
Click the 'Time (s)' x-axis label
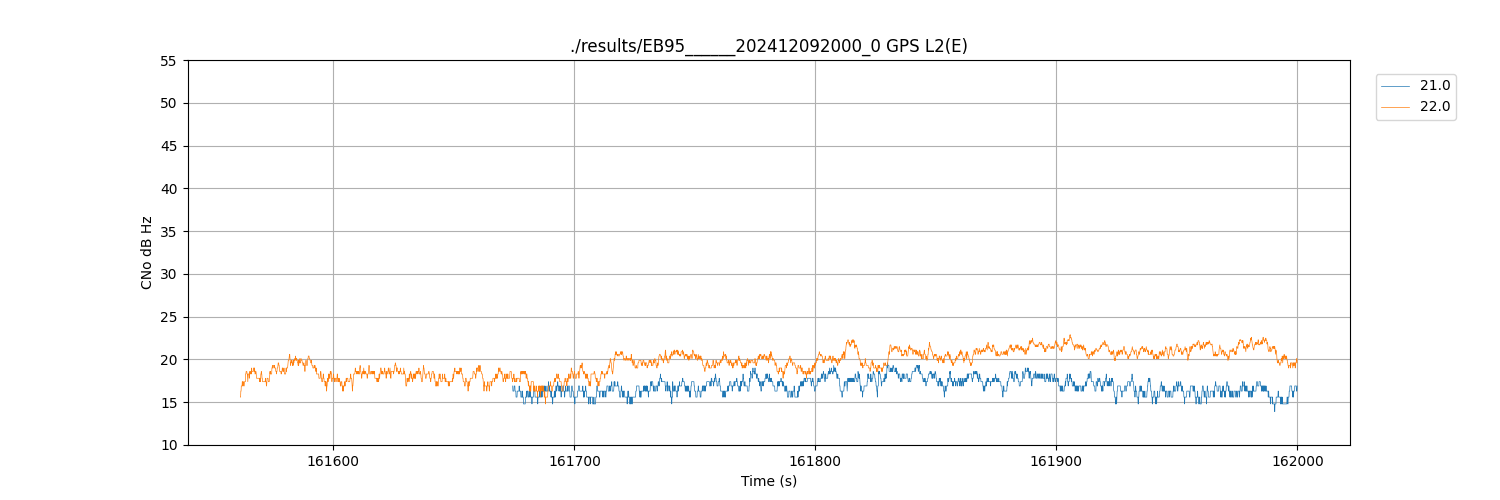point(768,481)
